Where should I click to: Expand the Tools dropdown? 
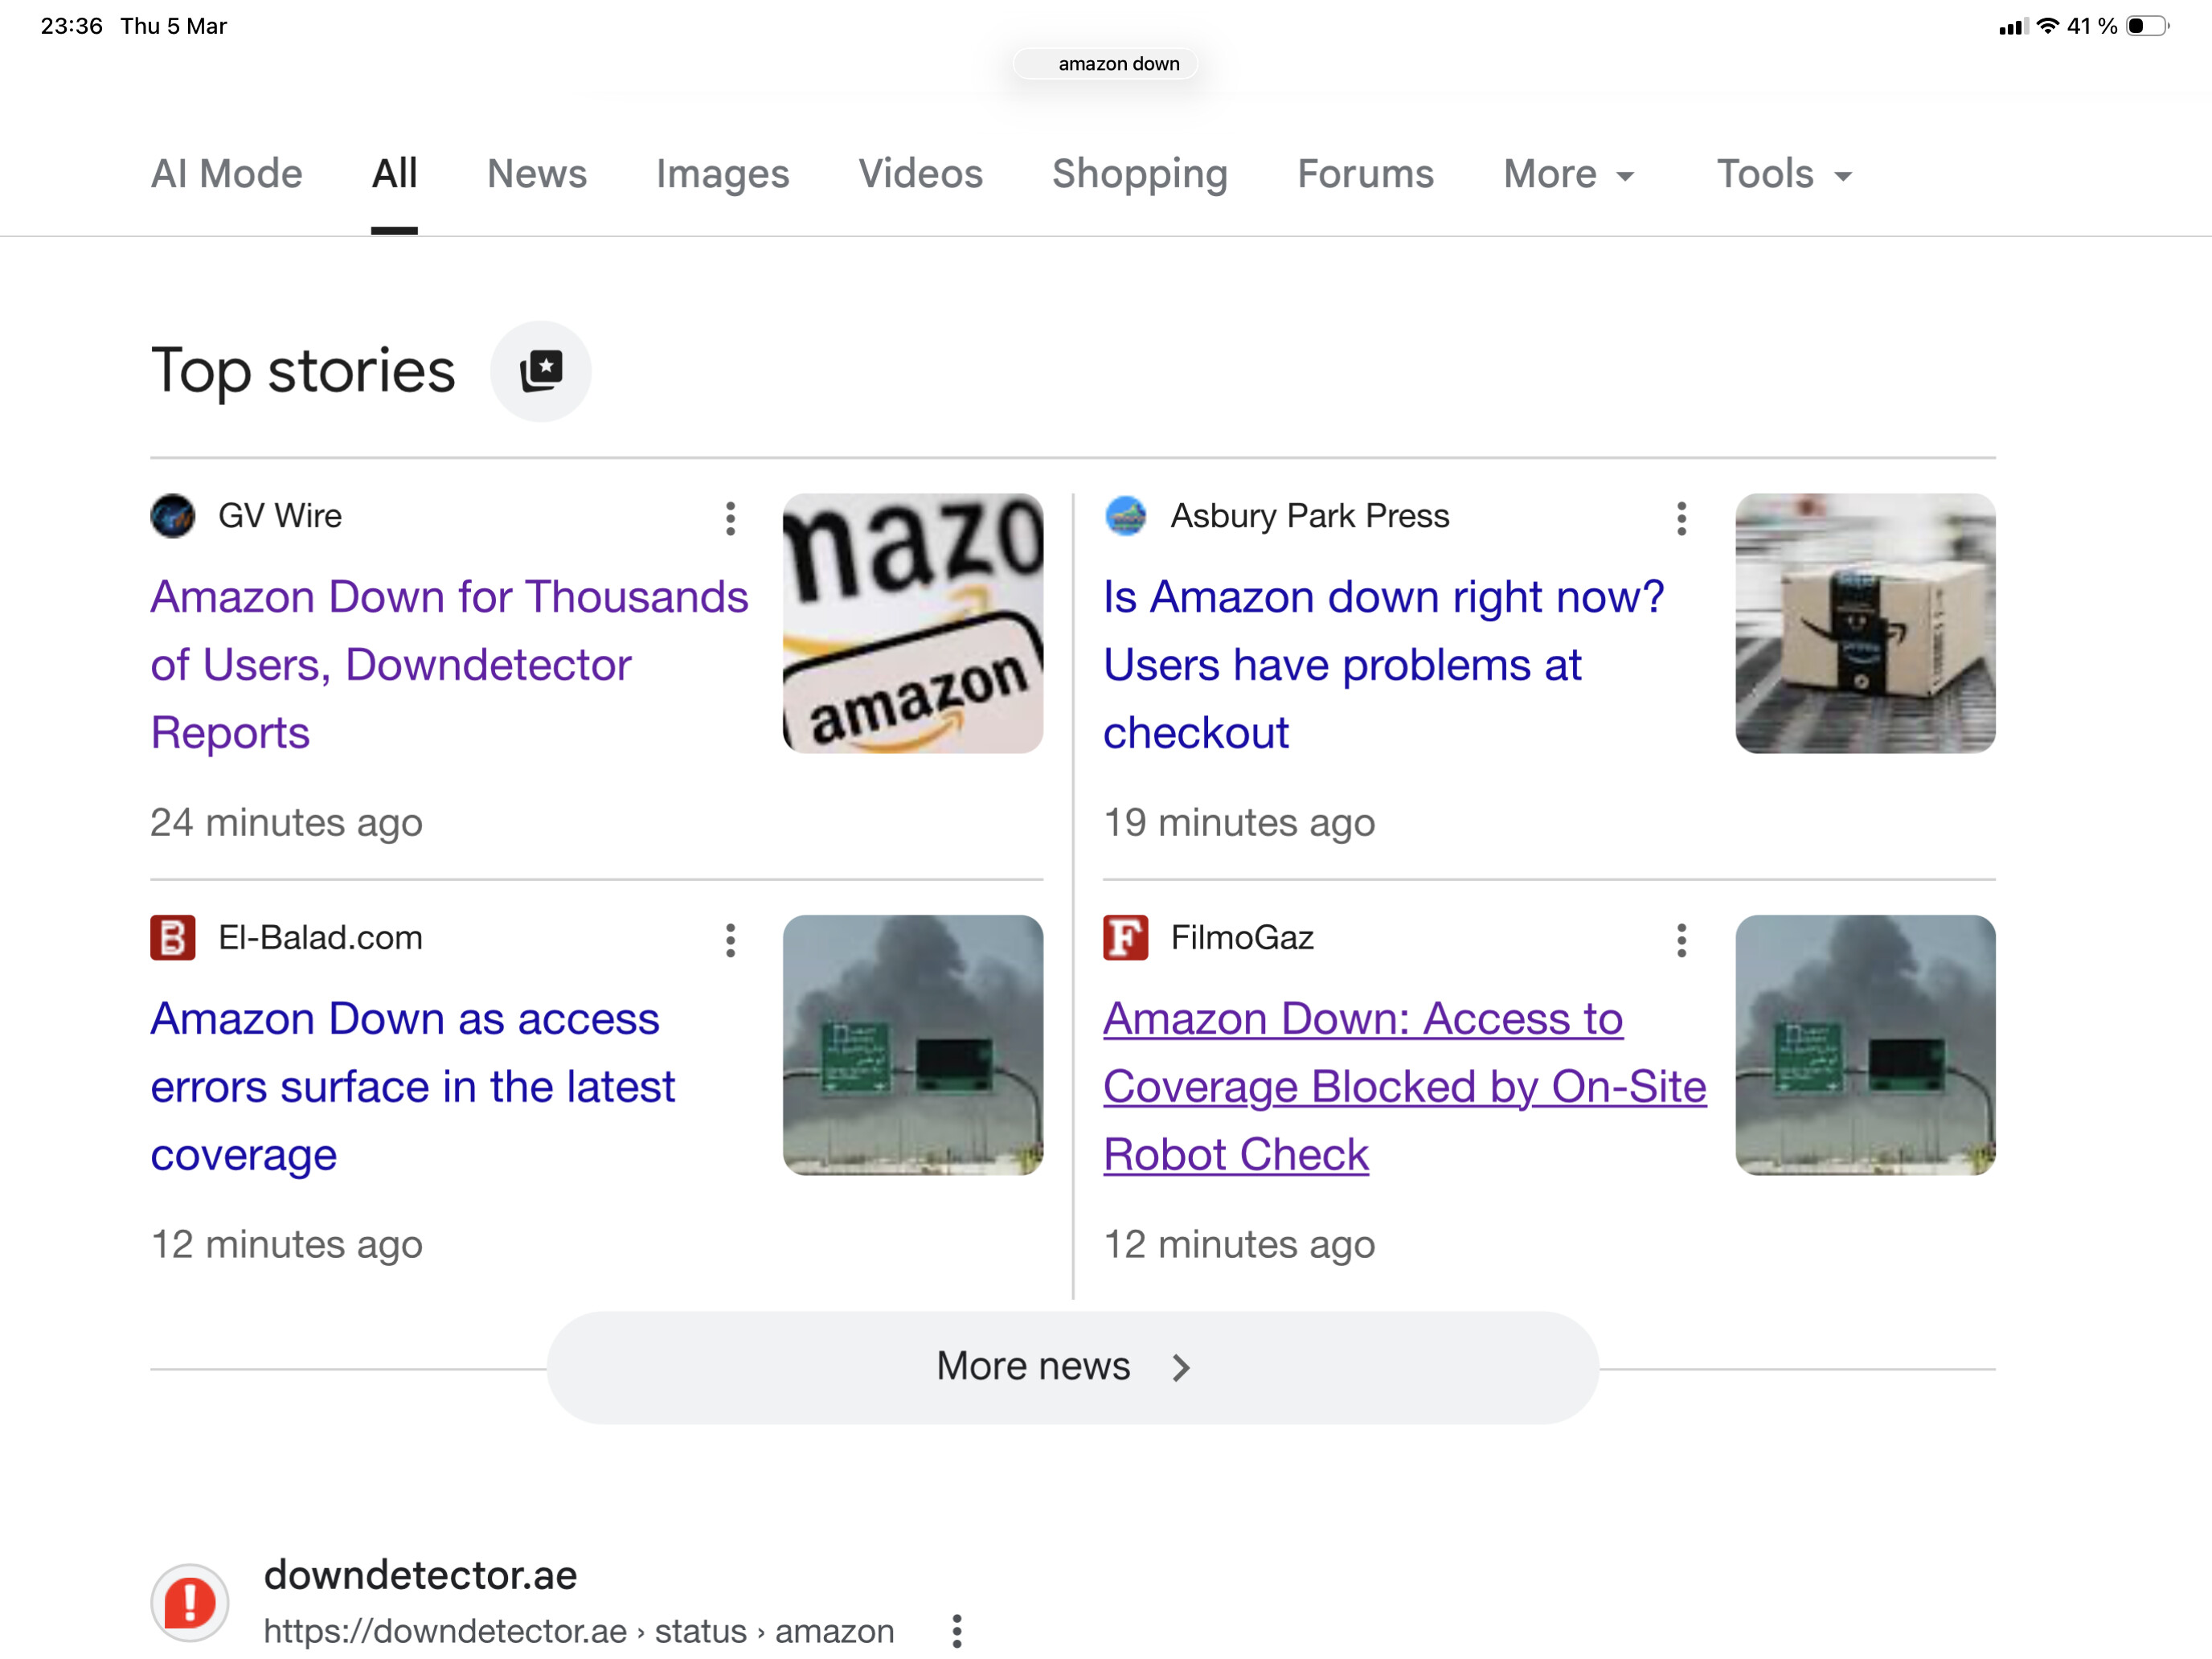tap(1783, 174)
